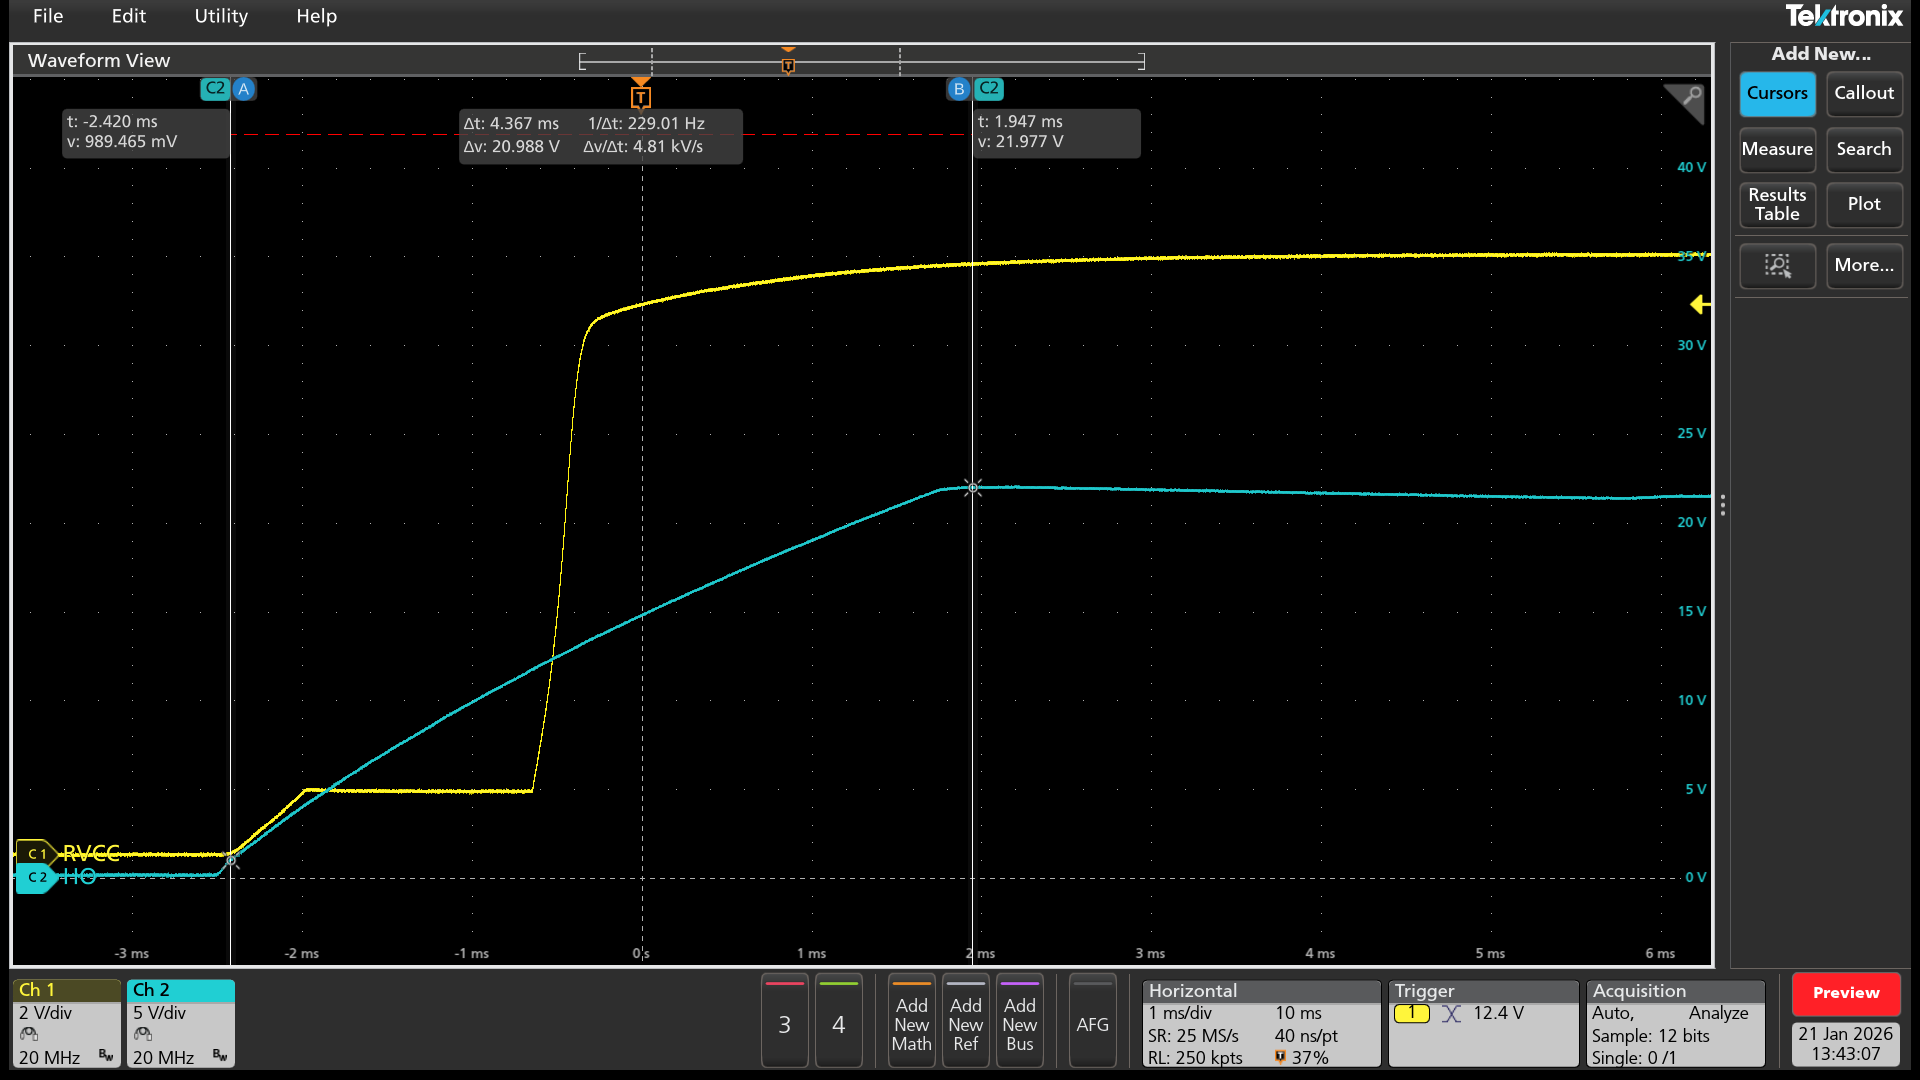Open Ch 2 vertical settings badge
Screen dimensions: 1920x1080
(181, 1023)
